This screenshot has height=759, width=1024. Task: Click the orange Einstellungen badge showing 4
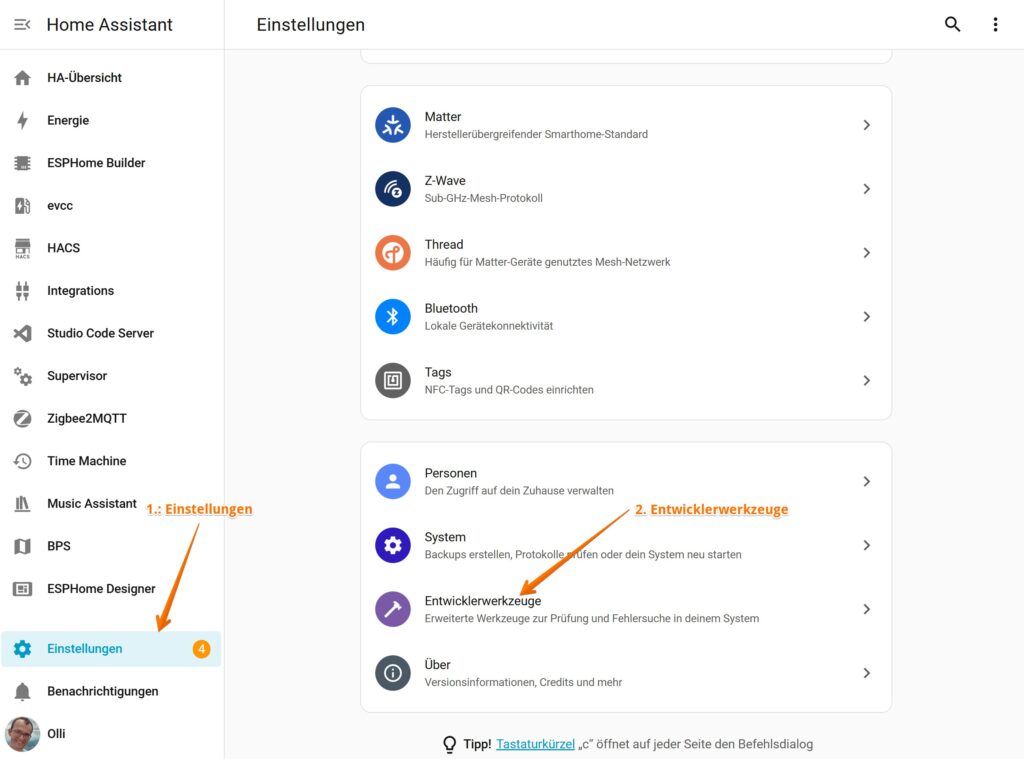pyautogui.click(x=201, y=649)
